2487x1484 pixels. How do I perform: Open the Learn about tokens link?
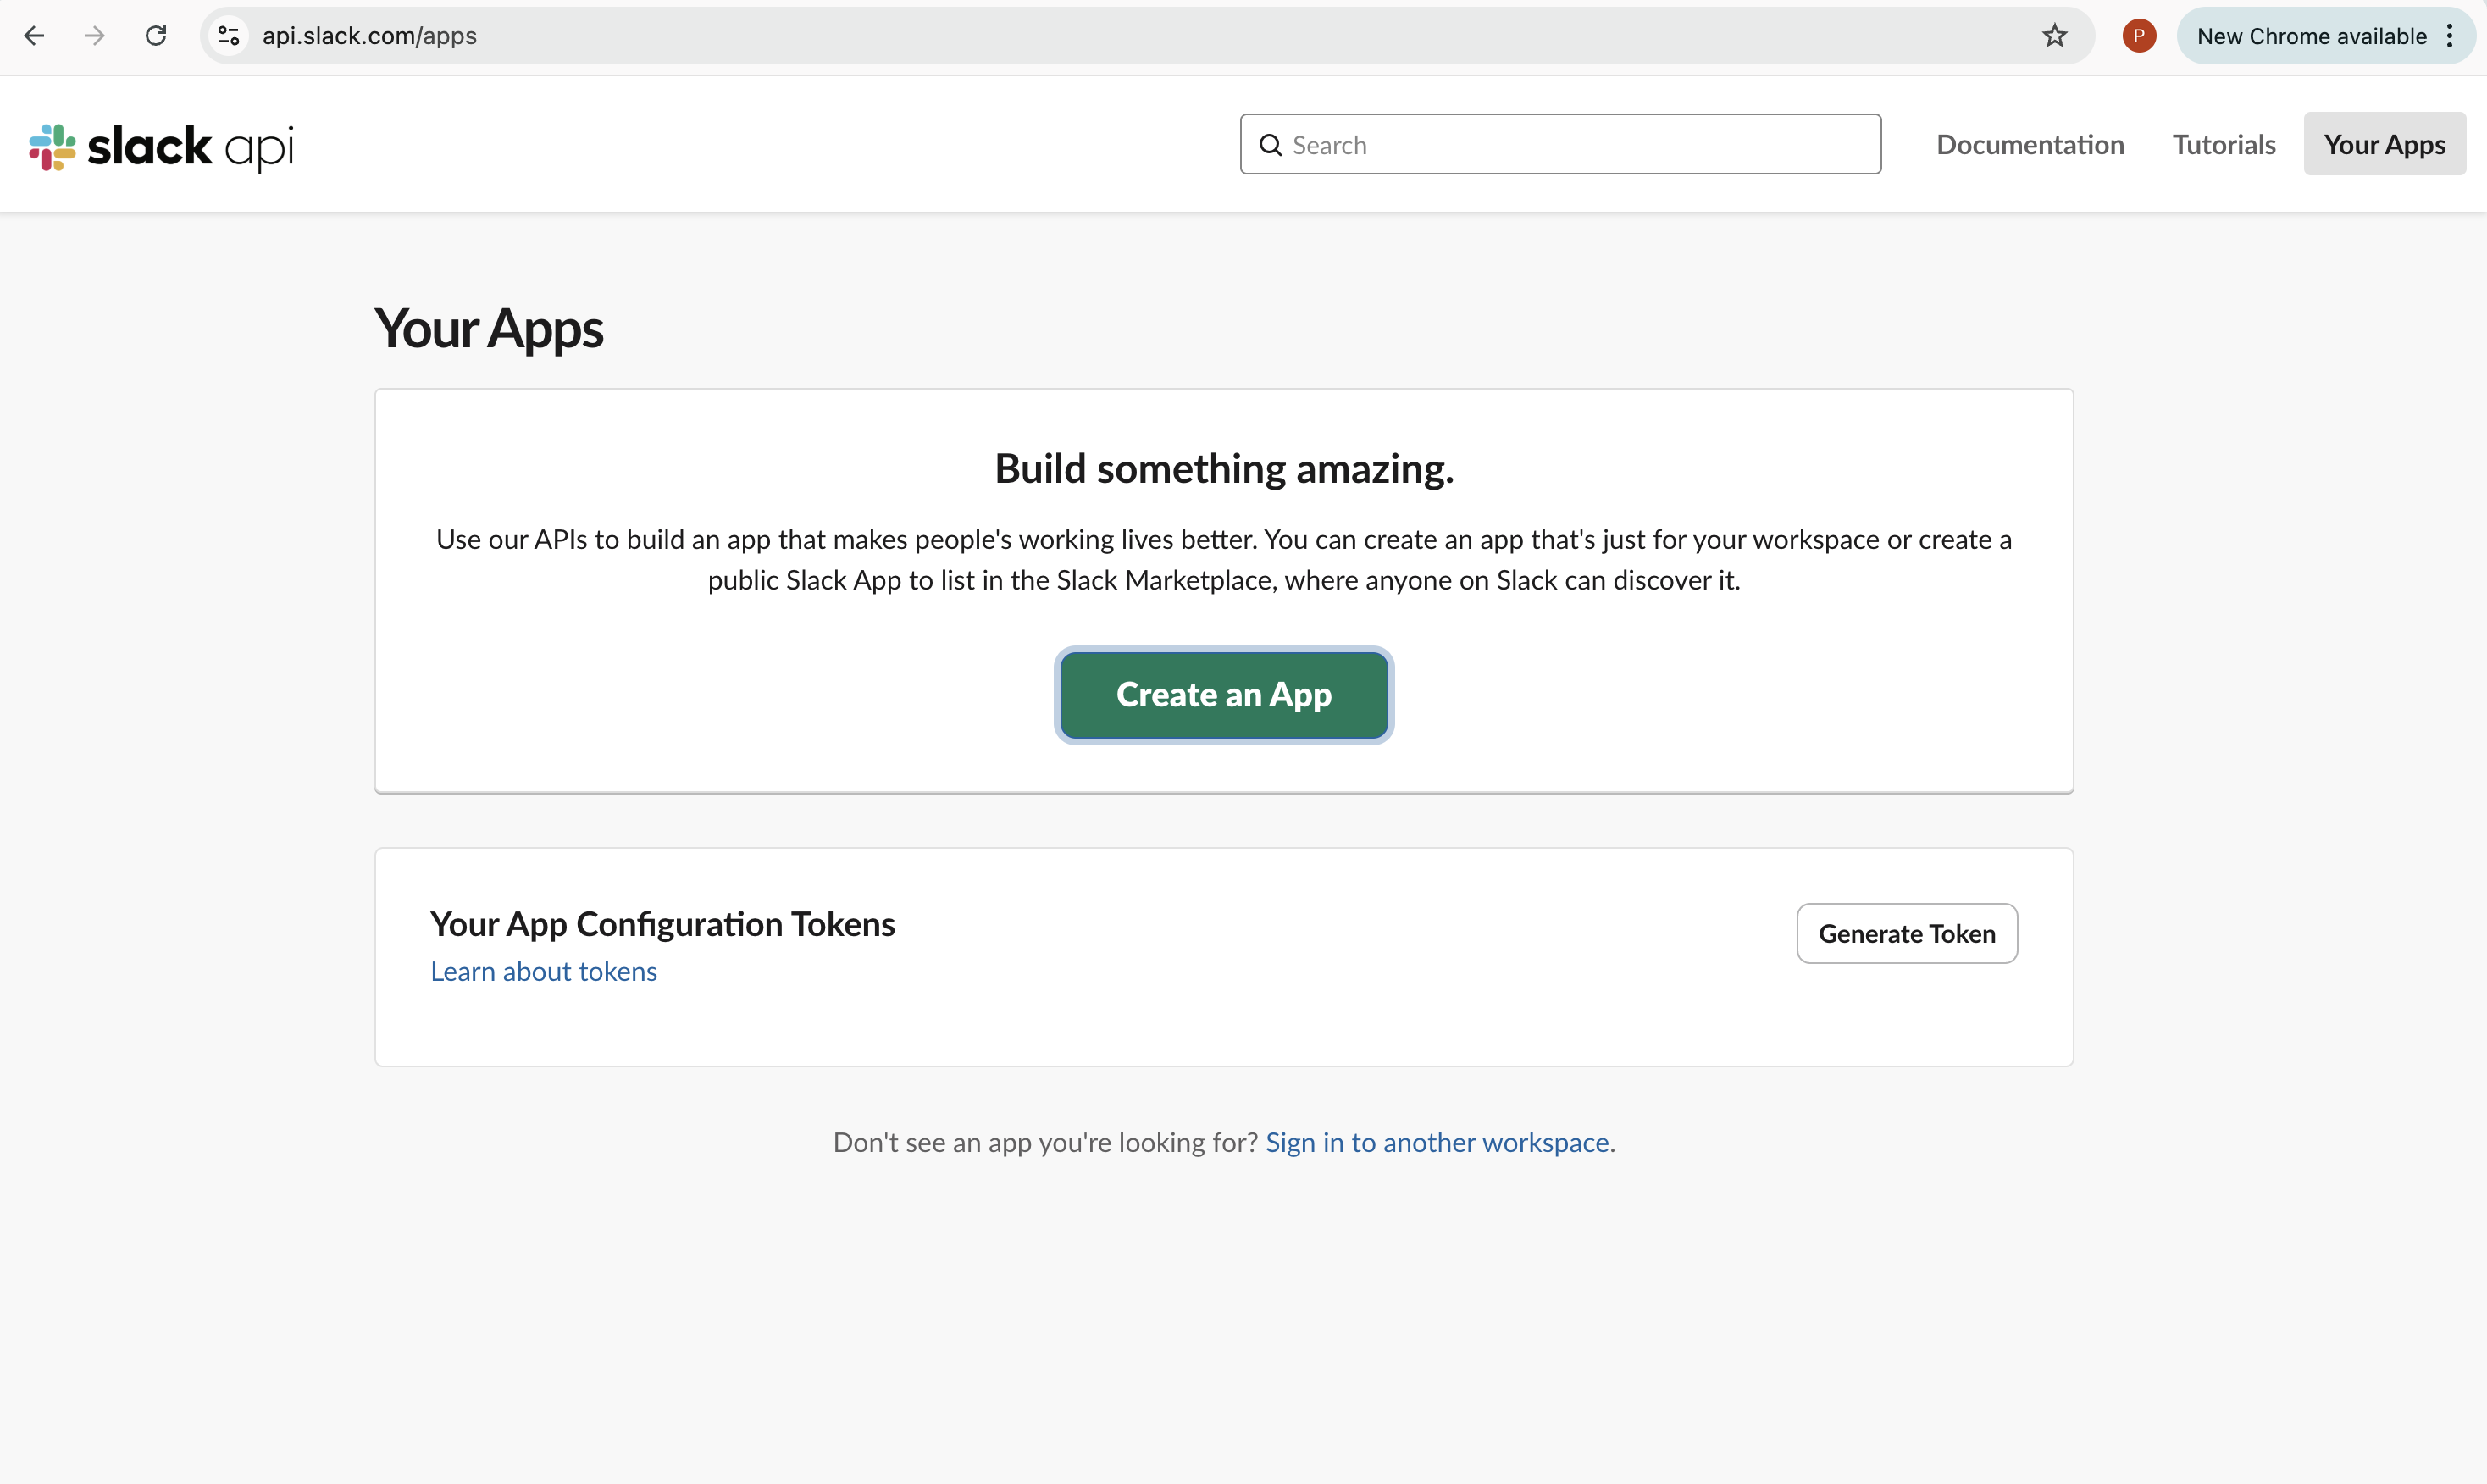pos(543,970)
